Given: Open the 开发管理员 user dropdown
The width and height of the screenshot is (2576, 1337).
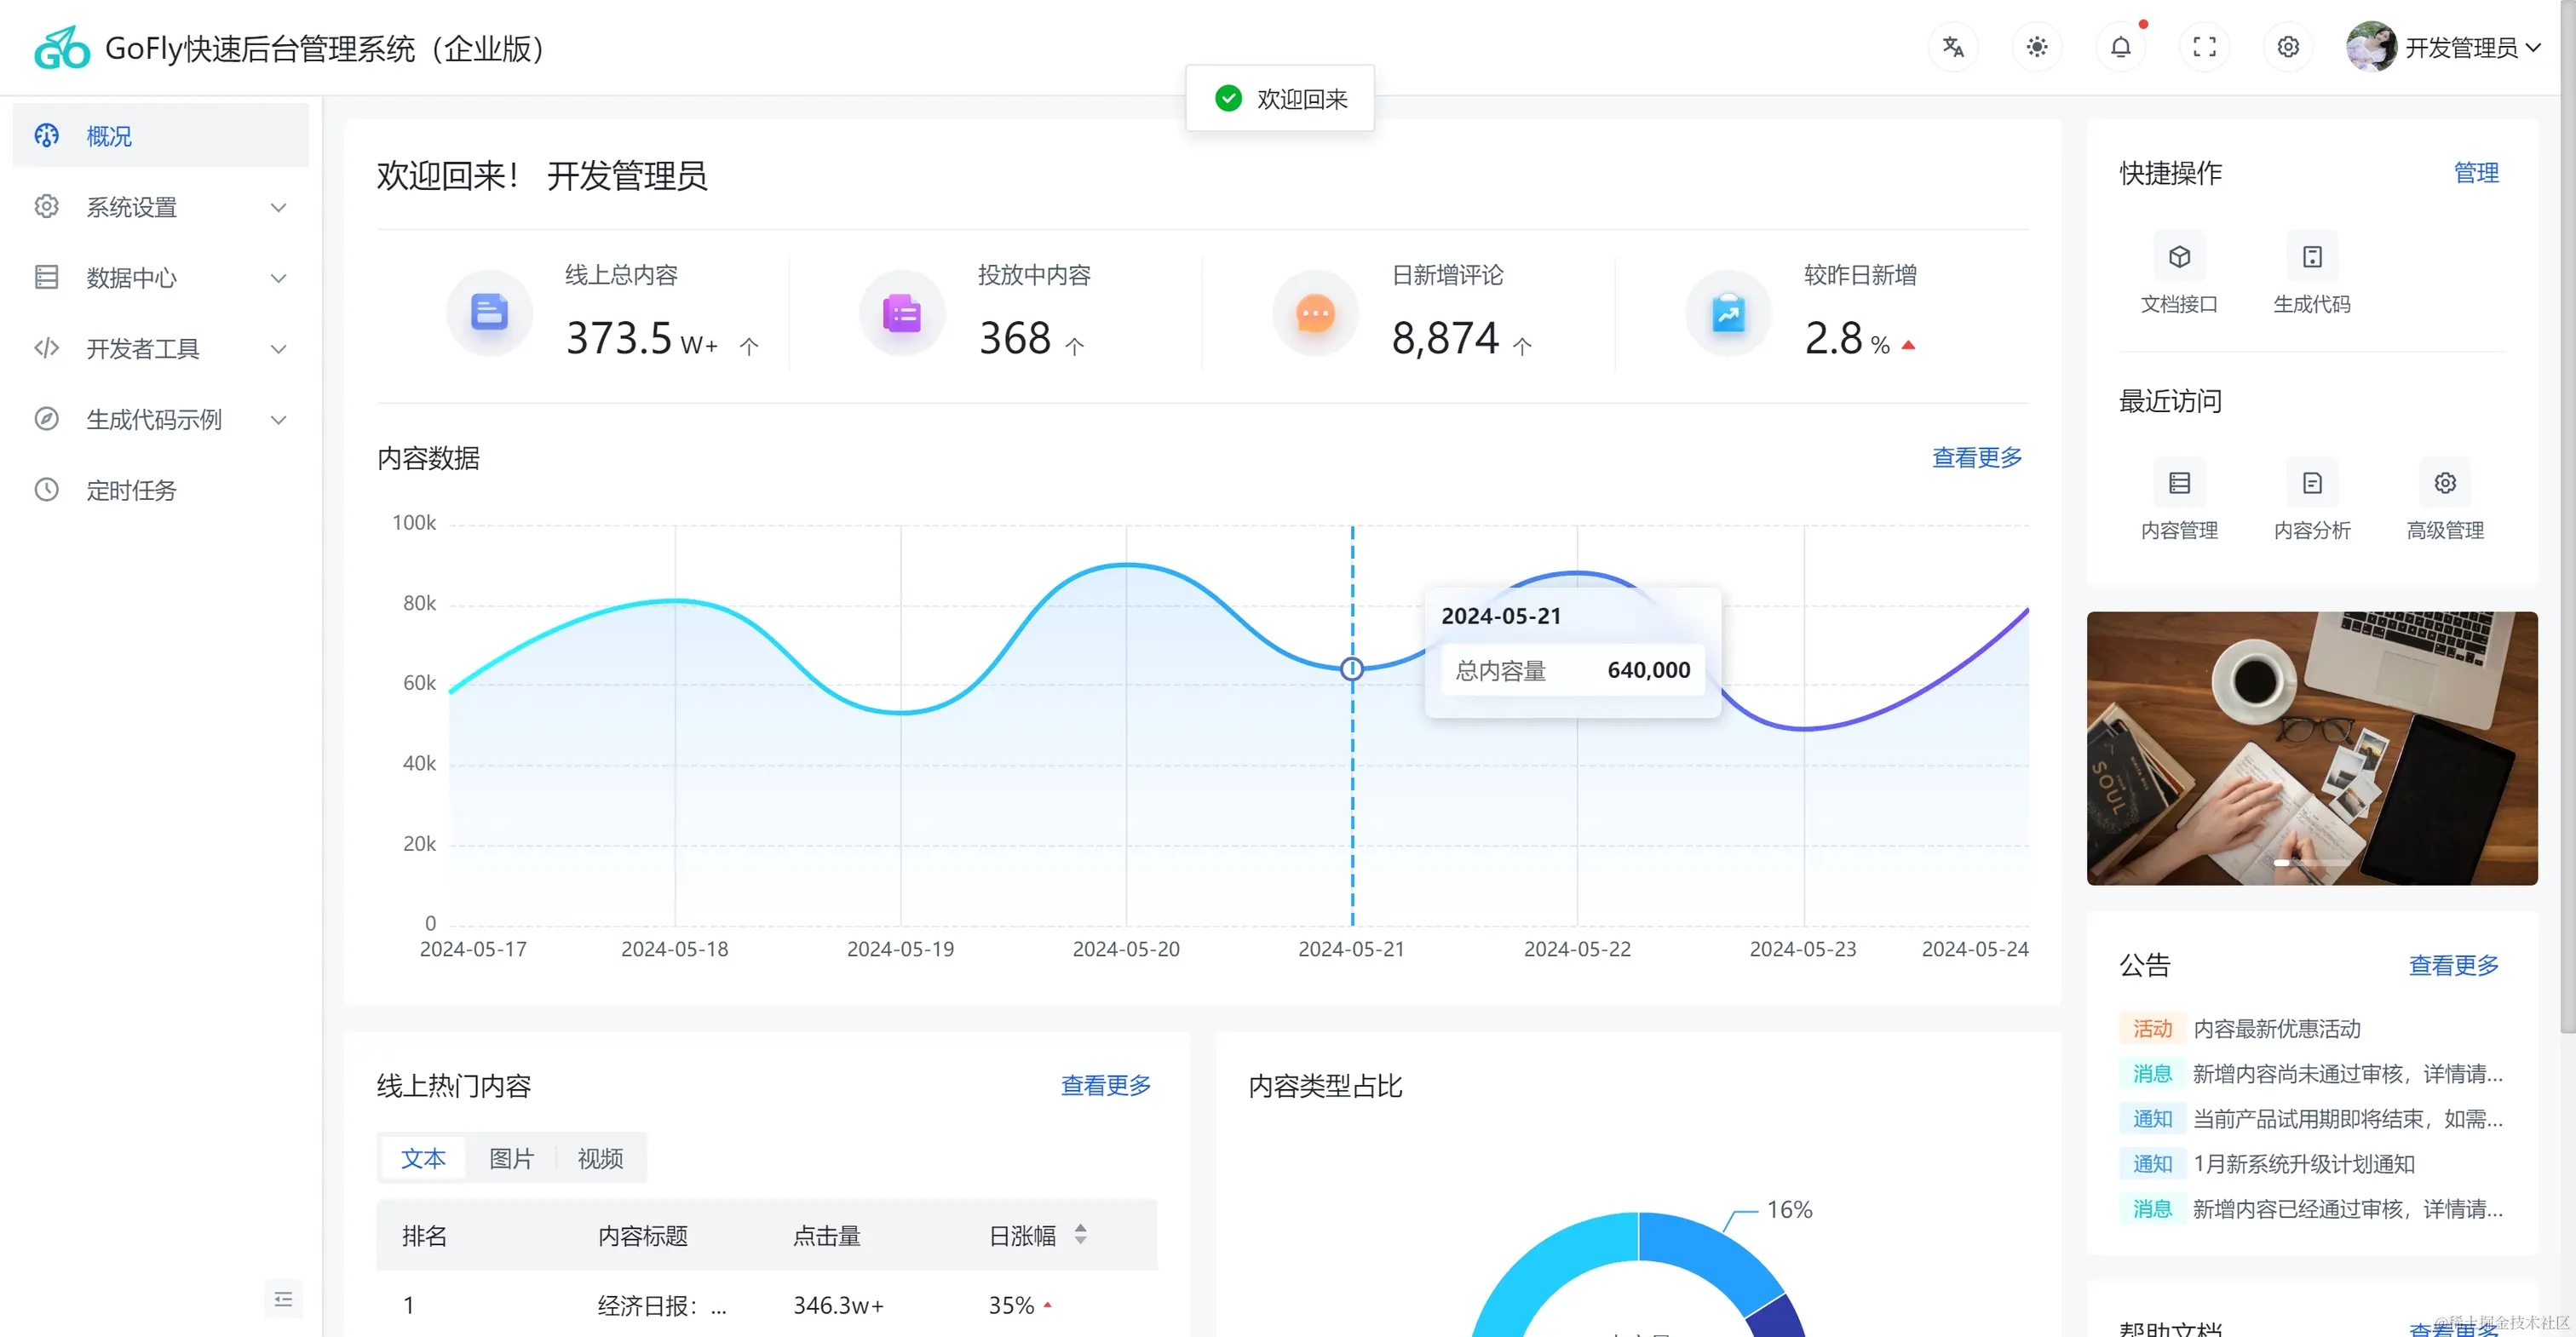Looking at the screenshot, I should click(x=2471, y=48).
